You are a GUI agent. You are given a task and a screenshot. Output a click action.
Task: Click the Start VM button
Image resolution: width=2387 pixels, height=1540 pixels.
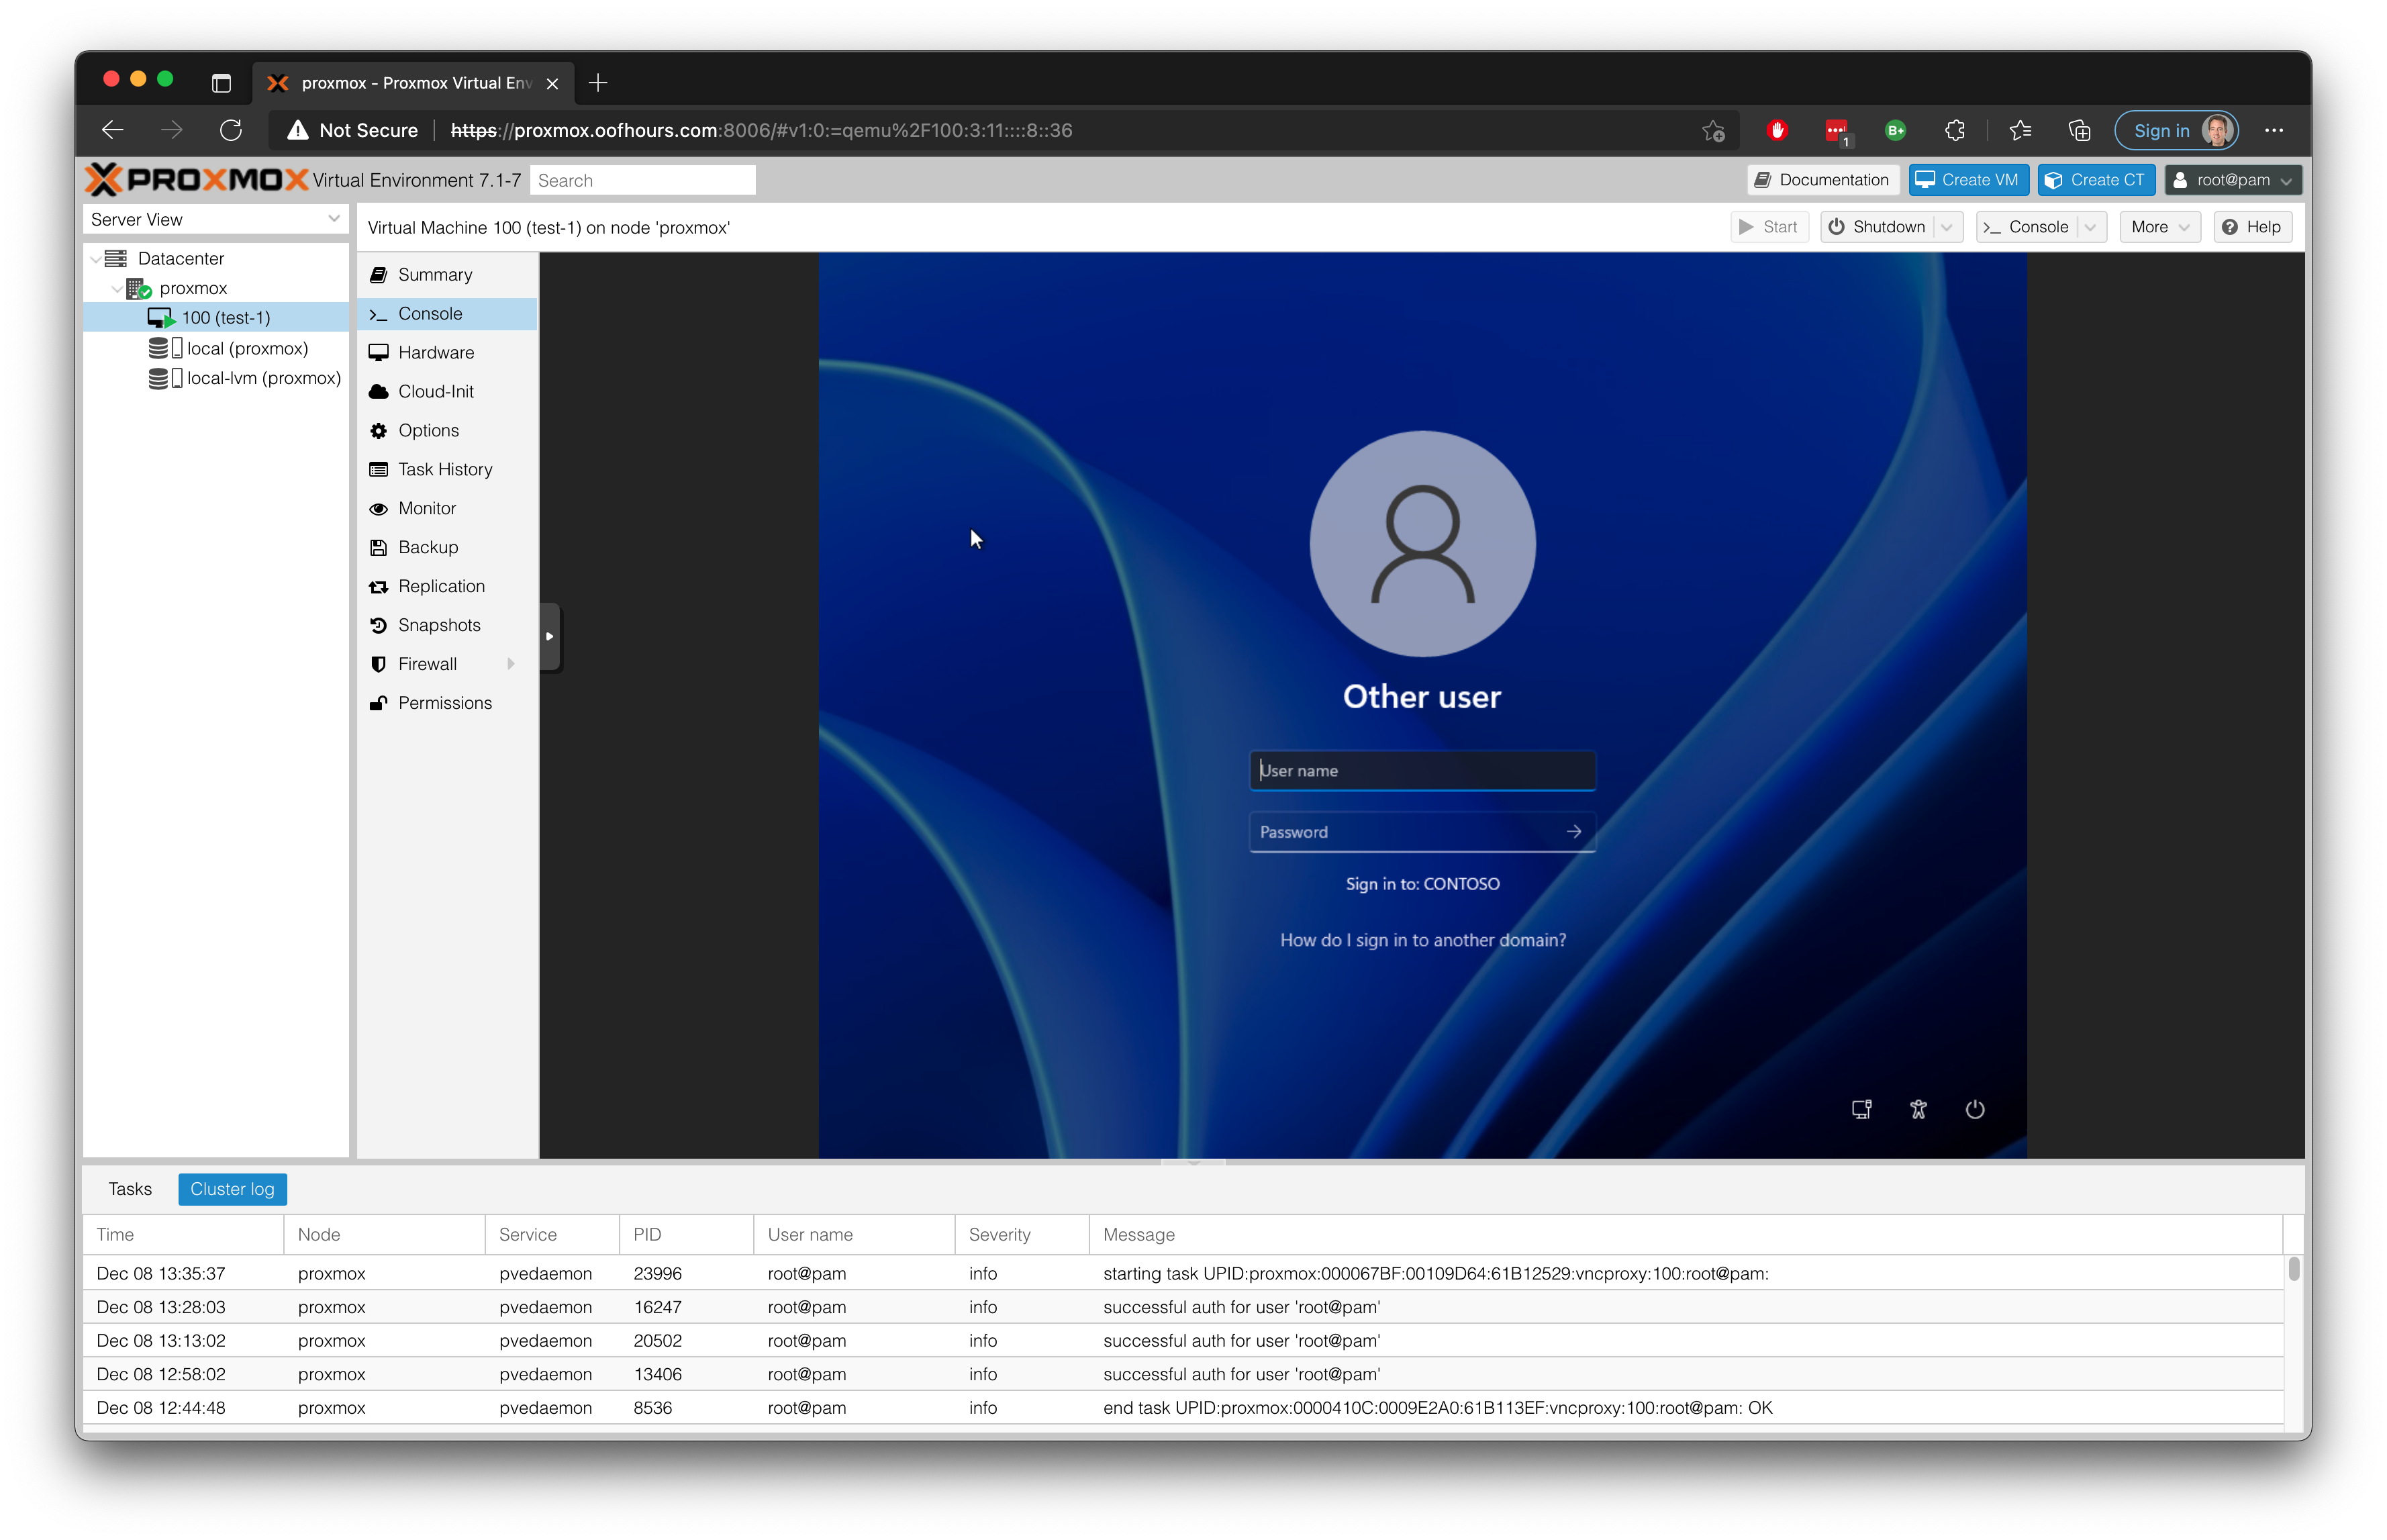tap(1769, 227)
